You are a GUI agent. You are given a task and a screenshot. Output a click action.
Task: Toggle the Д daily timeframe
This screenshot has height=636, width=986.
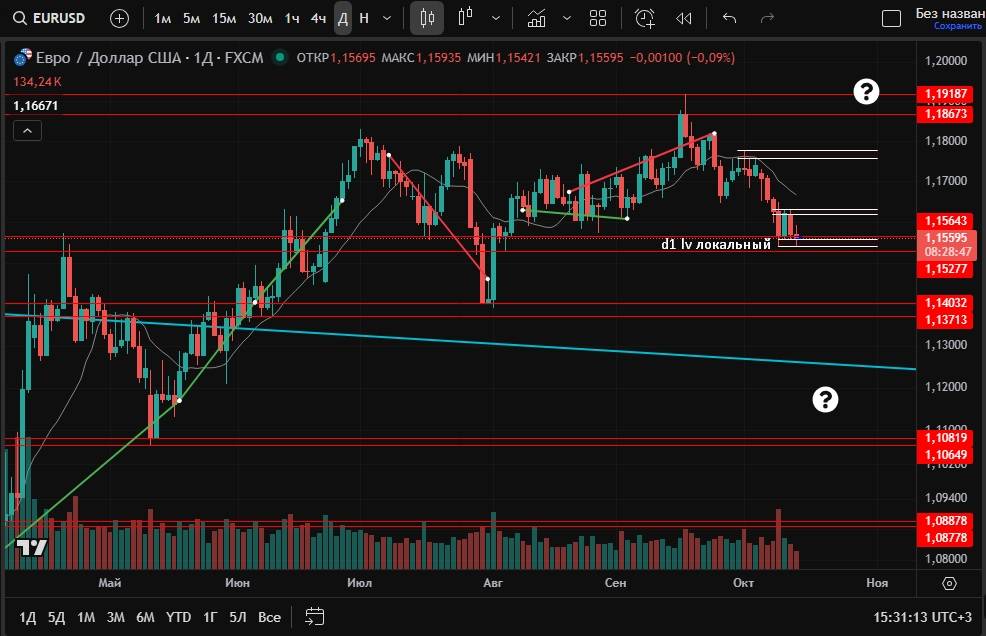(x=343, y=18)
